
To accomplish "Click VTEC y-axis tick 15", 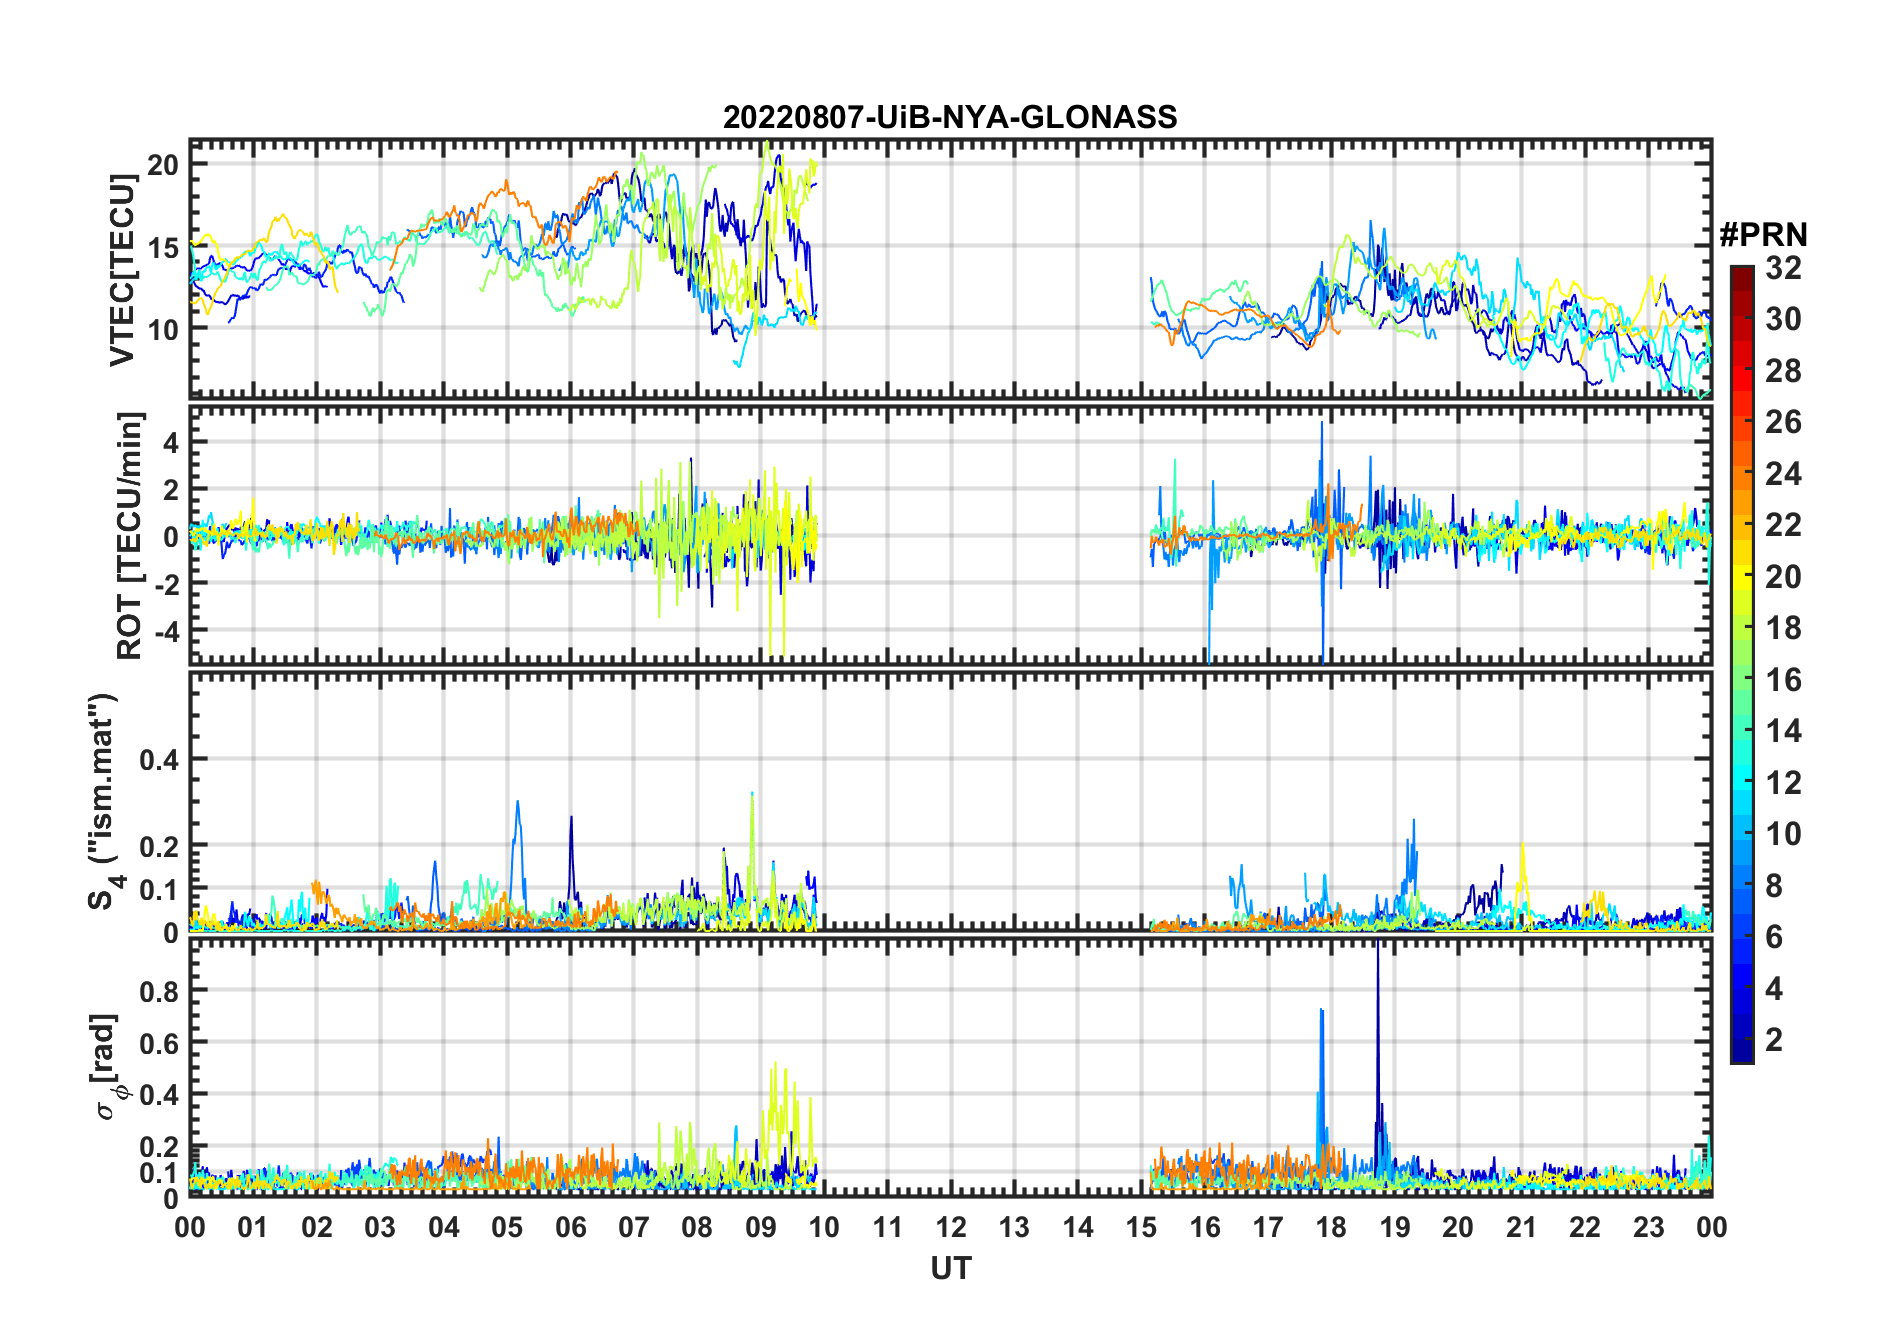I will click(163, 248).
